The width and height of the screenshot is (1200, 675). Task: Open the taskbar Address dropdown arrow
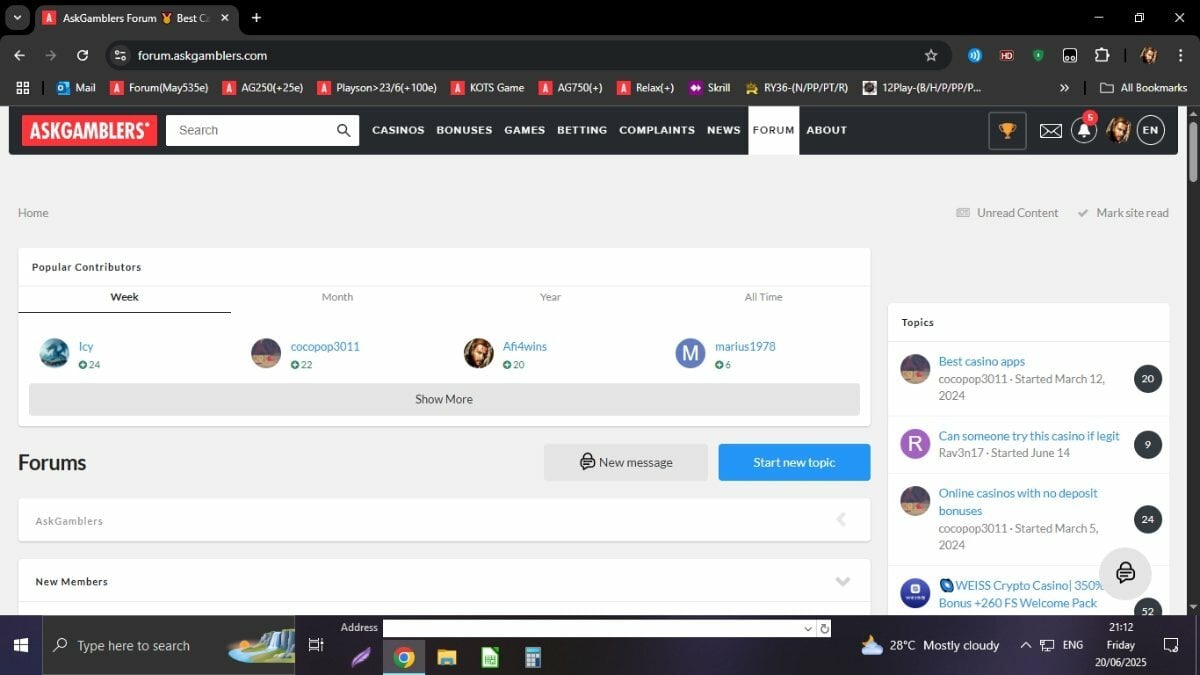(807, 628)
